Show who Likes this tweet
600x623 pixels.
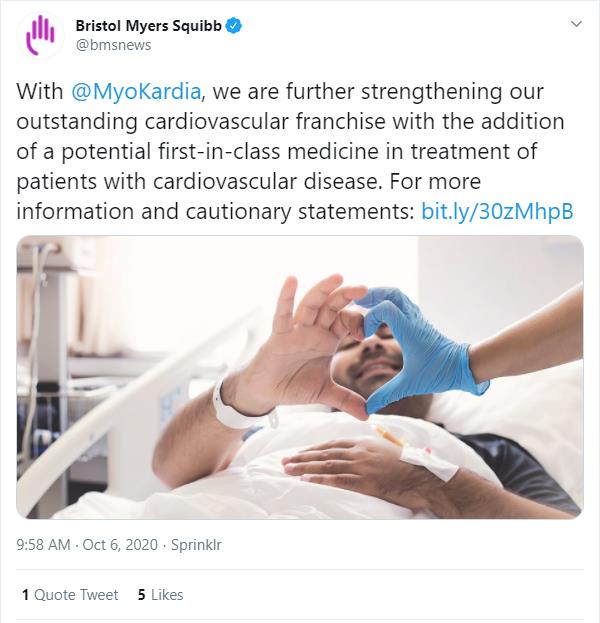tap(167, 594)
